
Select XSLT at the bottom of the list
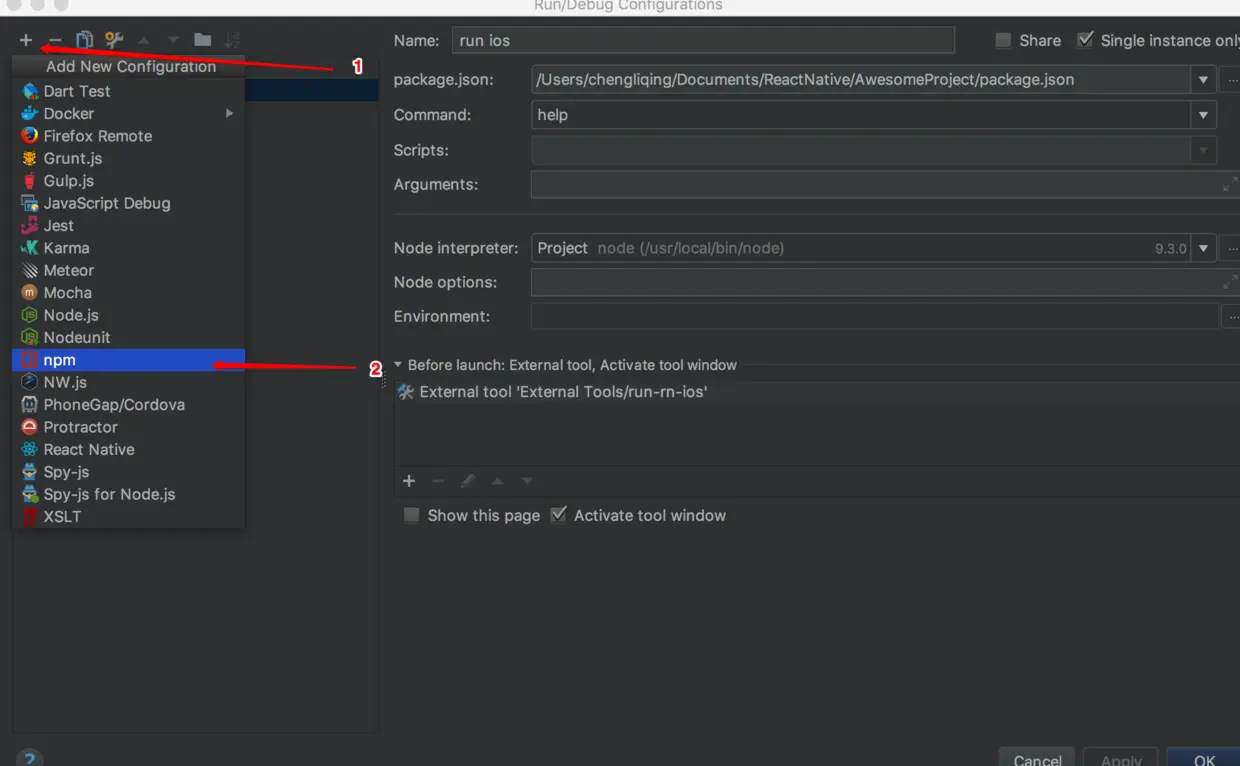[128, 517]
